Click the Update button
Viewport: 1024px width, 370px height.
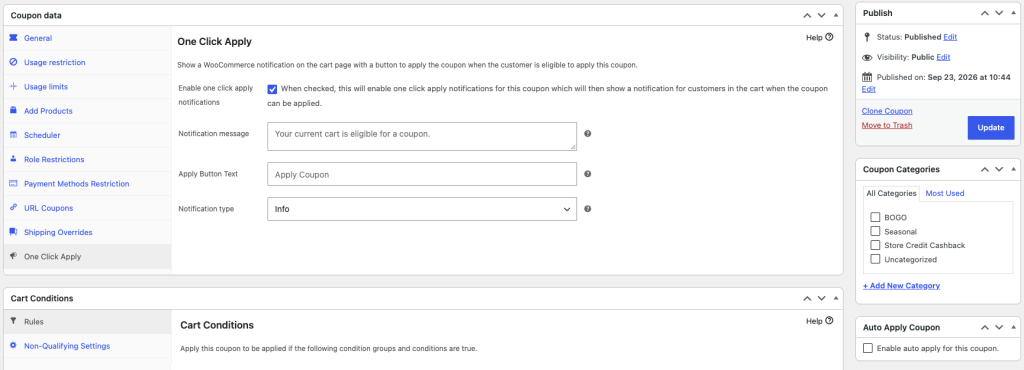point(991,127)
